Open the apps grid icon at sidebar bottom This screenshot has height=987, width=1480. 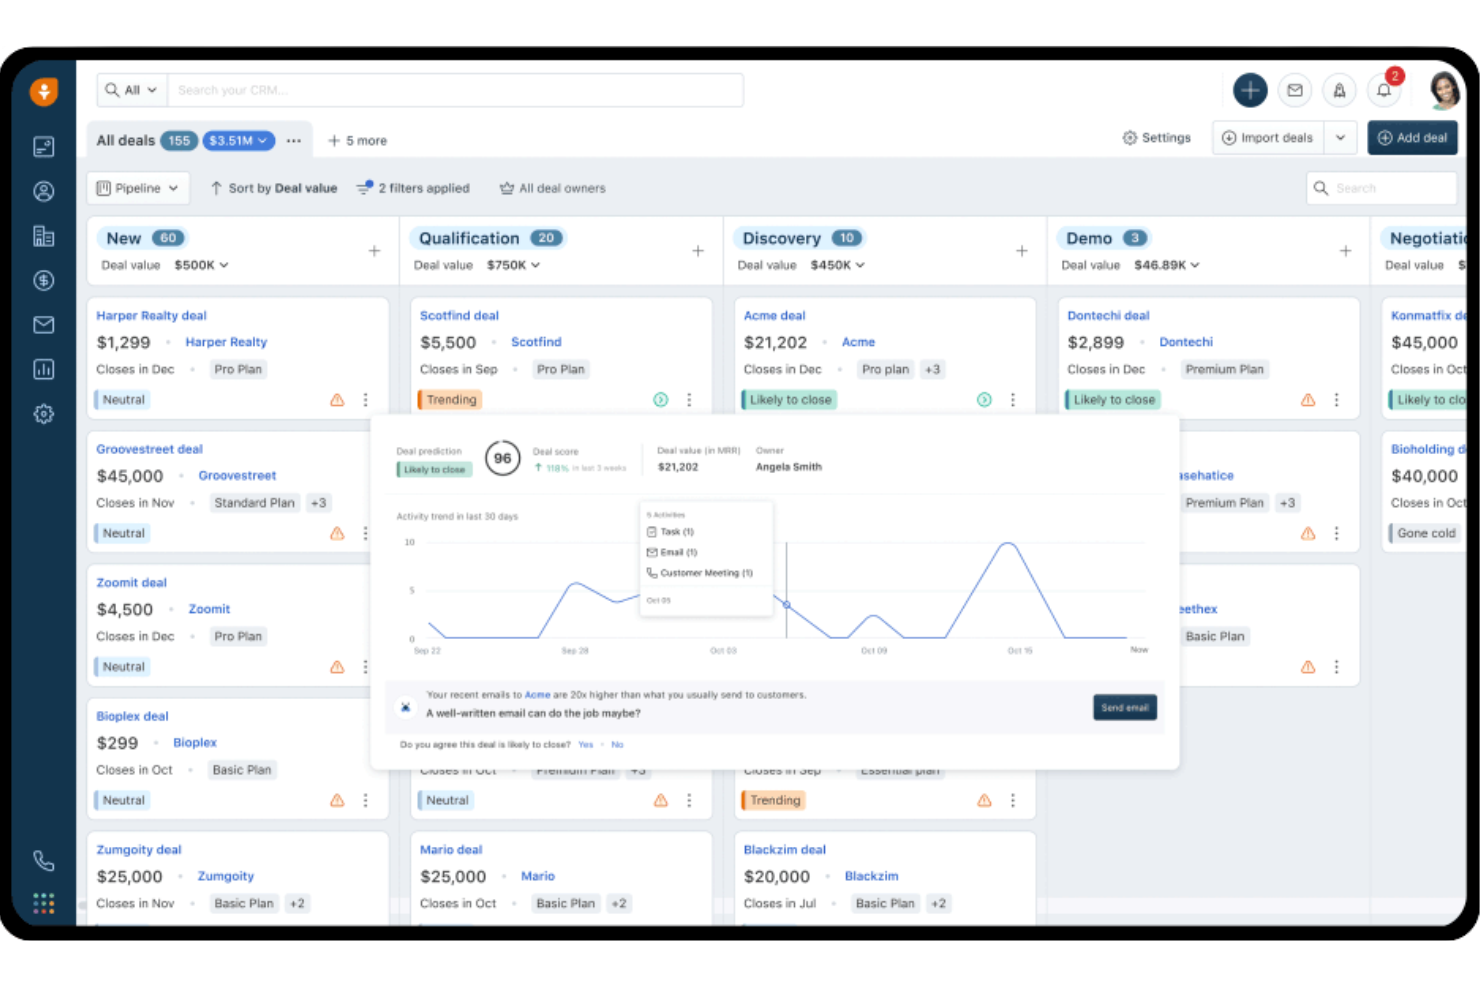[43, 902]
